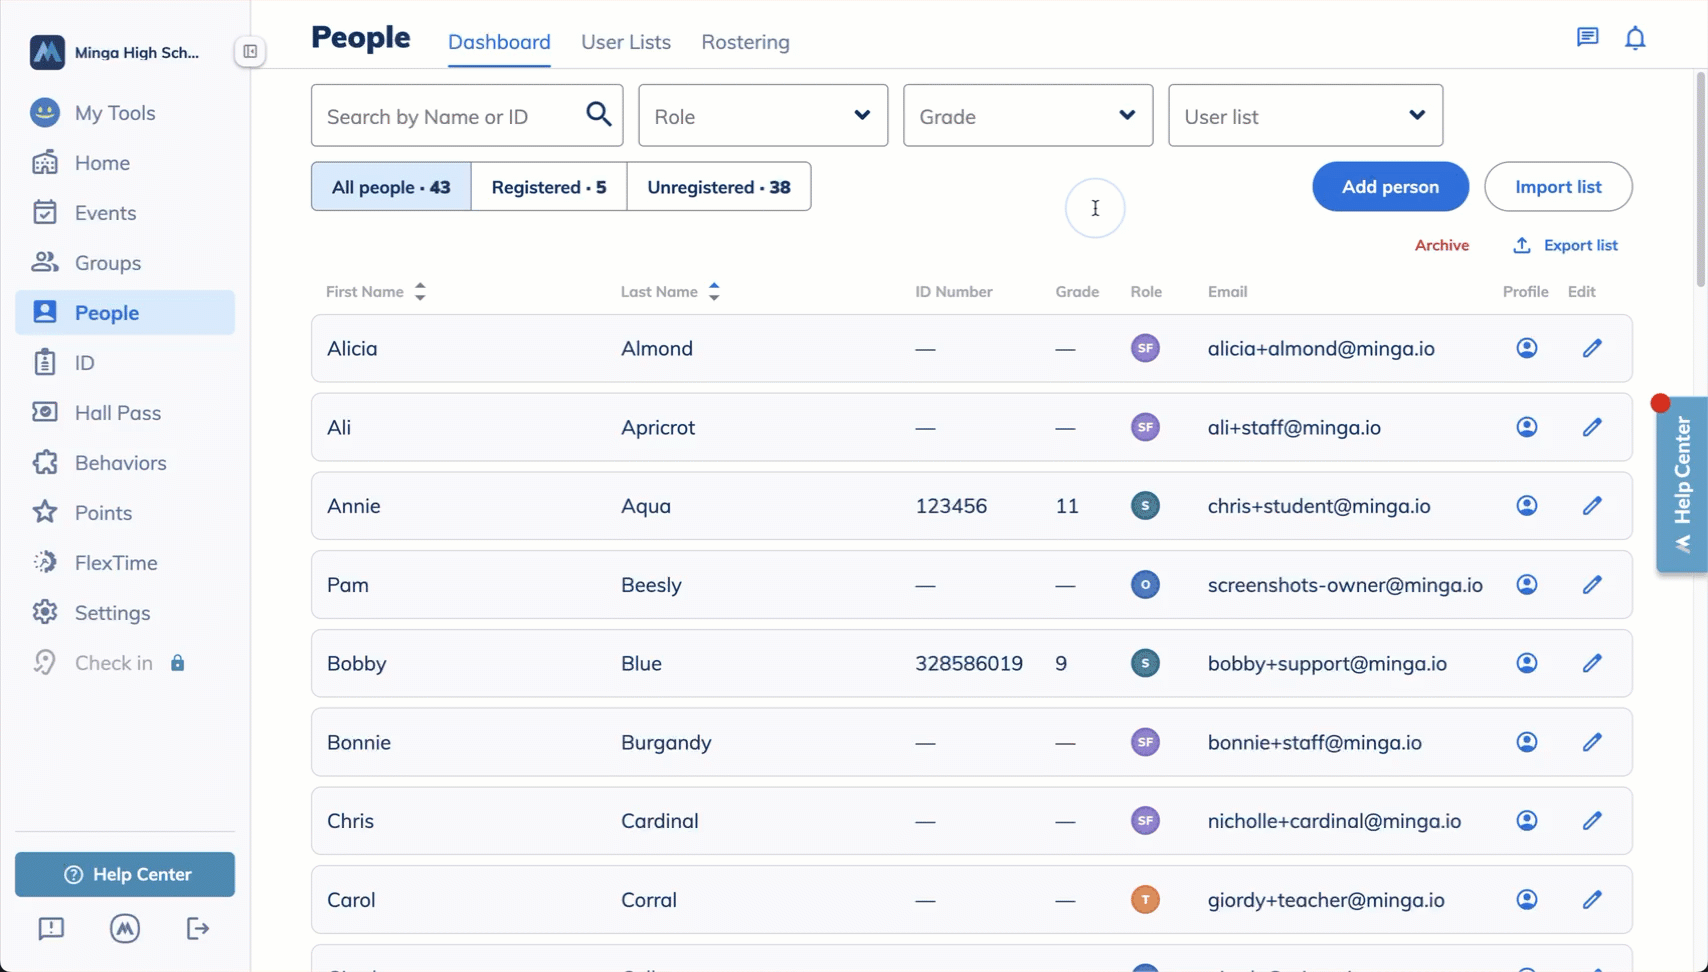
Task: Click the Import list button
Action: 1557,187
